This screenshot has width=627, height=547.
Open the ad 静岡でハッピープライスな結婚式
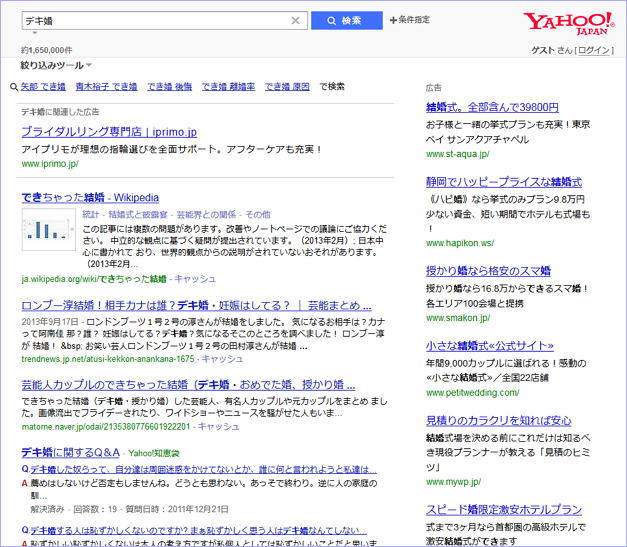[x=504, y=182]
